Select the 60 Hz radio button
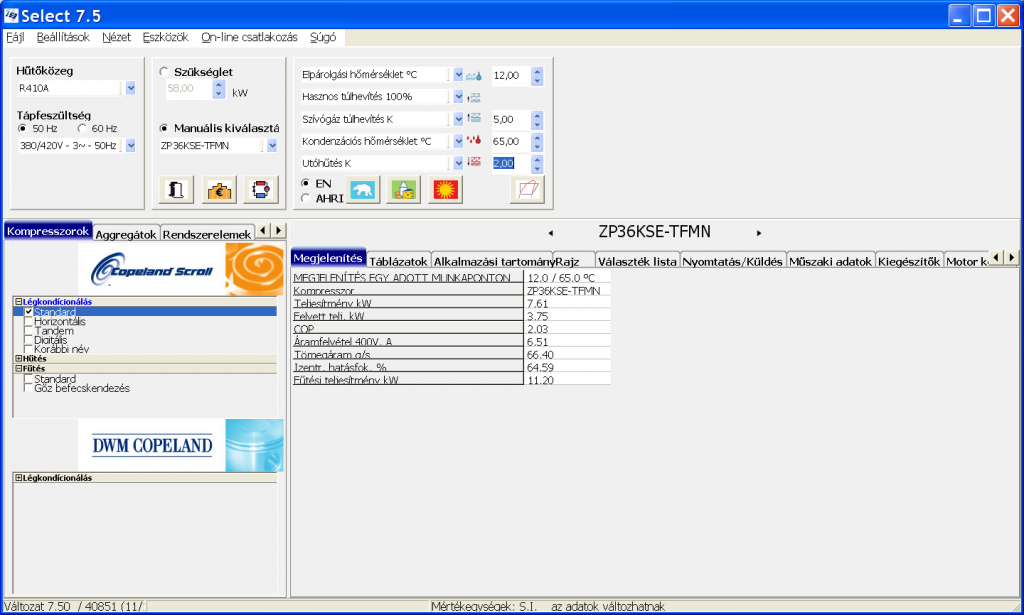The height and width of the screenshot is (615, 1024). (x=82, y=129)
